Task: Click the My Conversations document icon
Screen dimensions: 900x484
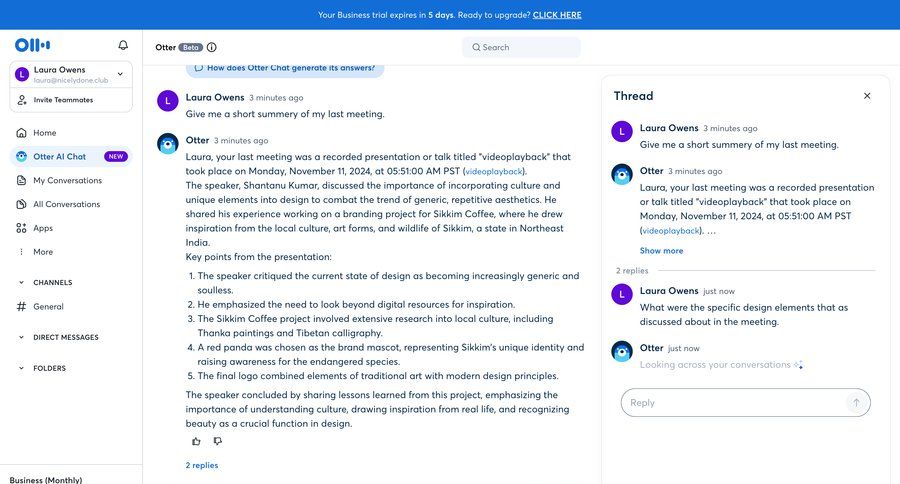Action: [x=21, y=180]
